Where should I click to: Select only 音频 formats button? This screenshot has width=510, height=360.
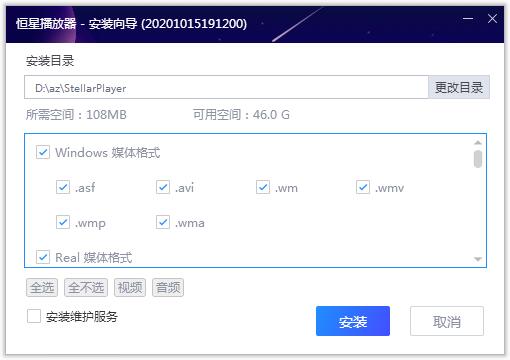click(168, 288)
